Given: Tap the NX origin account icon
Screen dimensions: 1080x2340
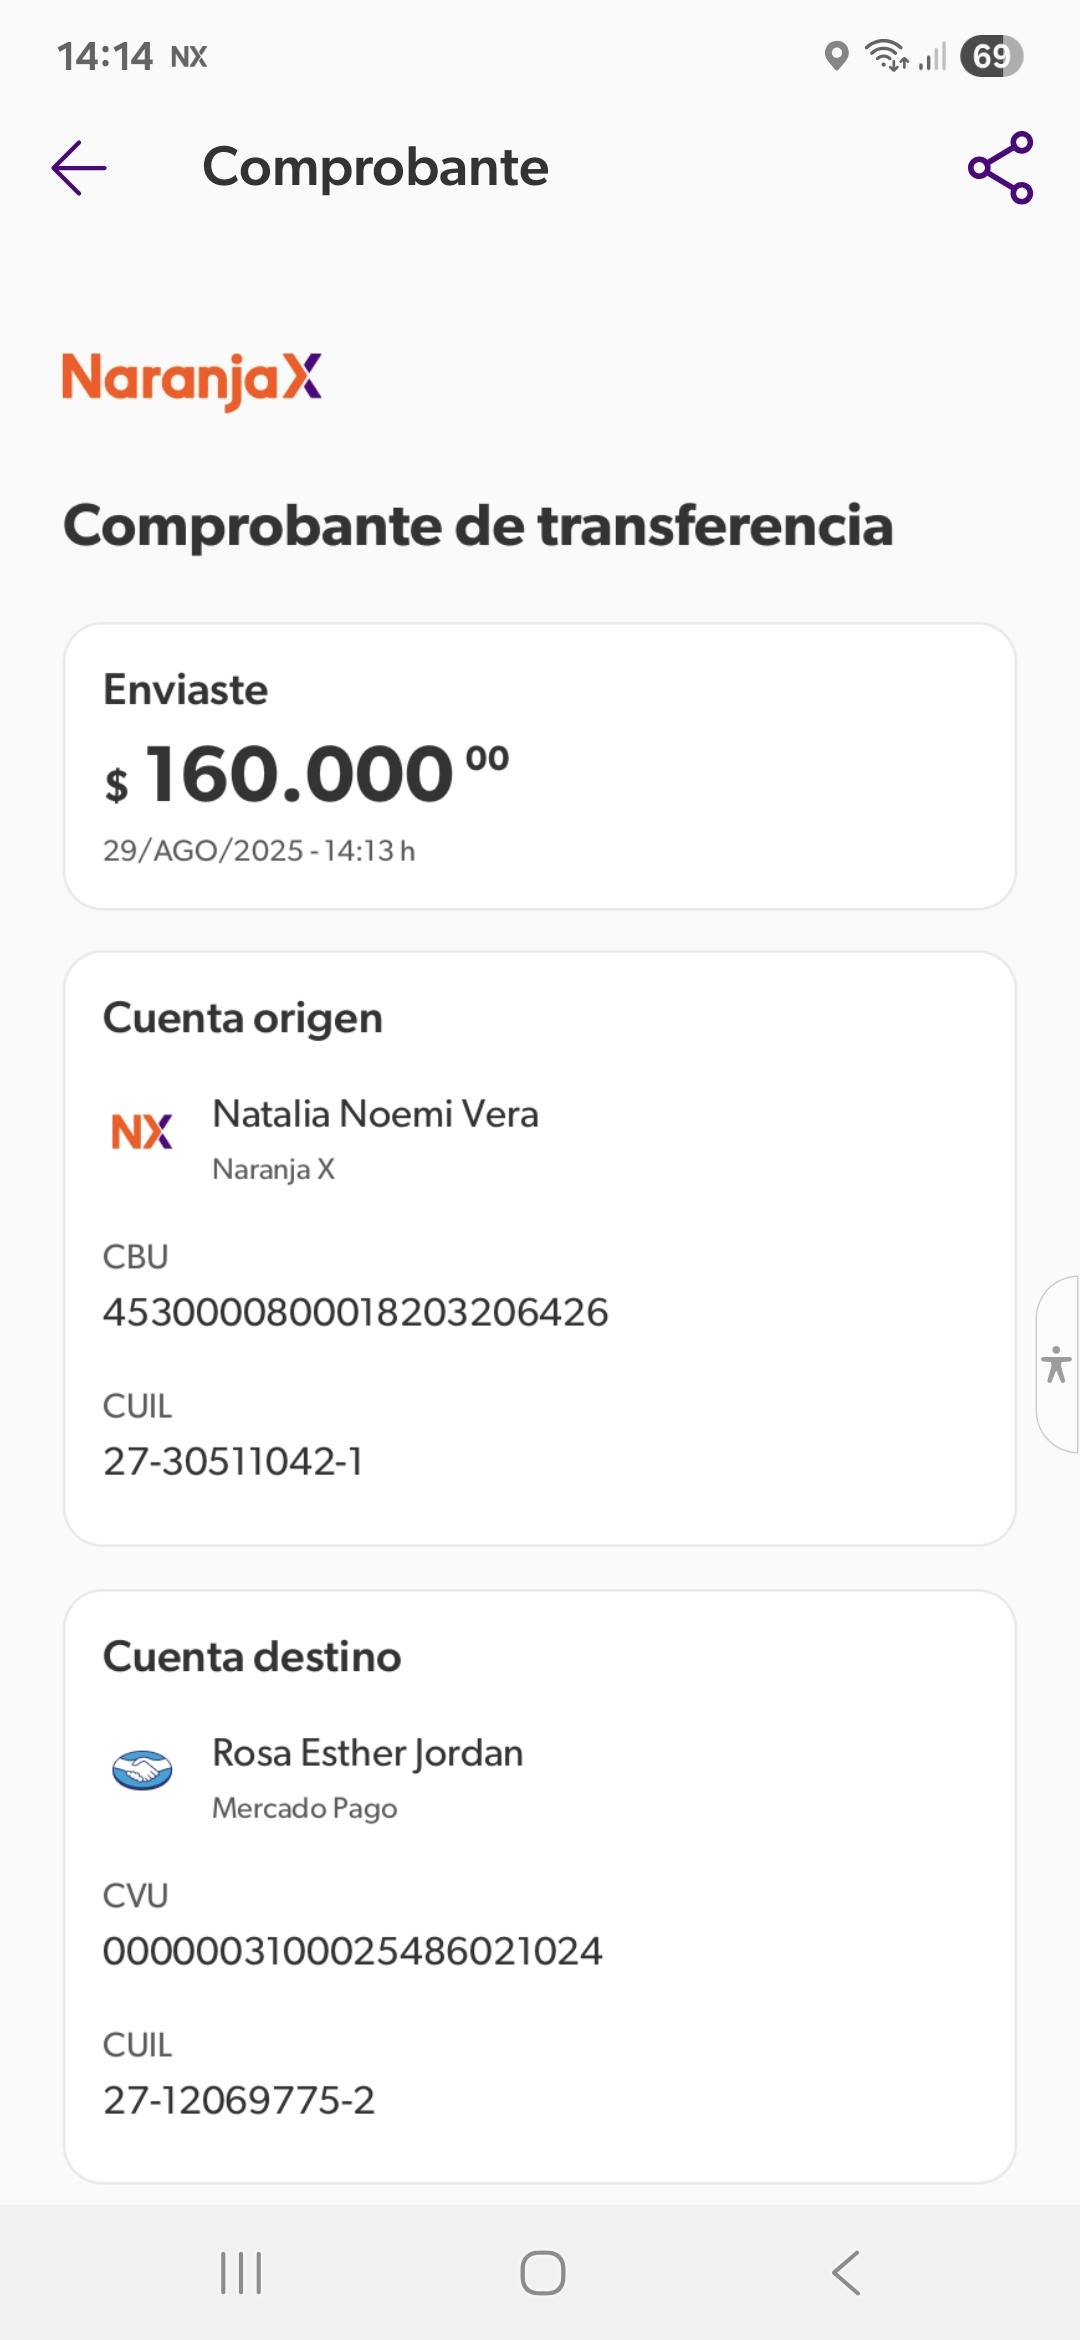Looking at the screenshot, I should 142,1133.
